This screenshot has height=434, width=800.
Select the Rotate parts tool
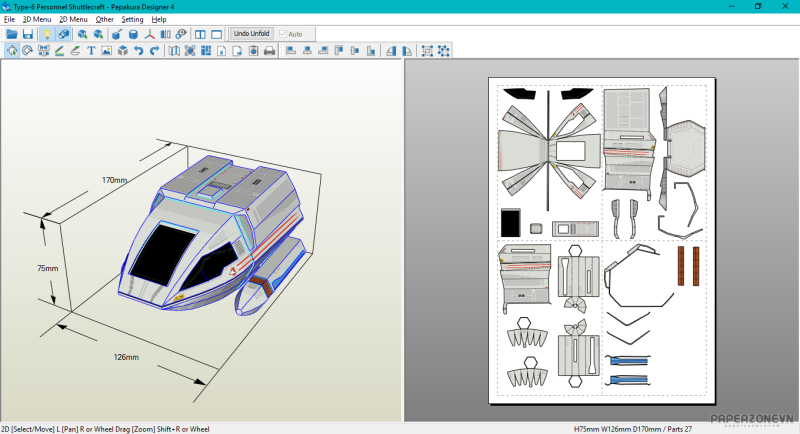(x=28, y=51)
